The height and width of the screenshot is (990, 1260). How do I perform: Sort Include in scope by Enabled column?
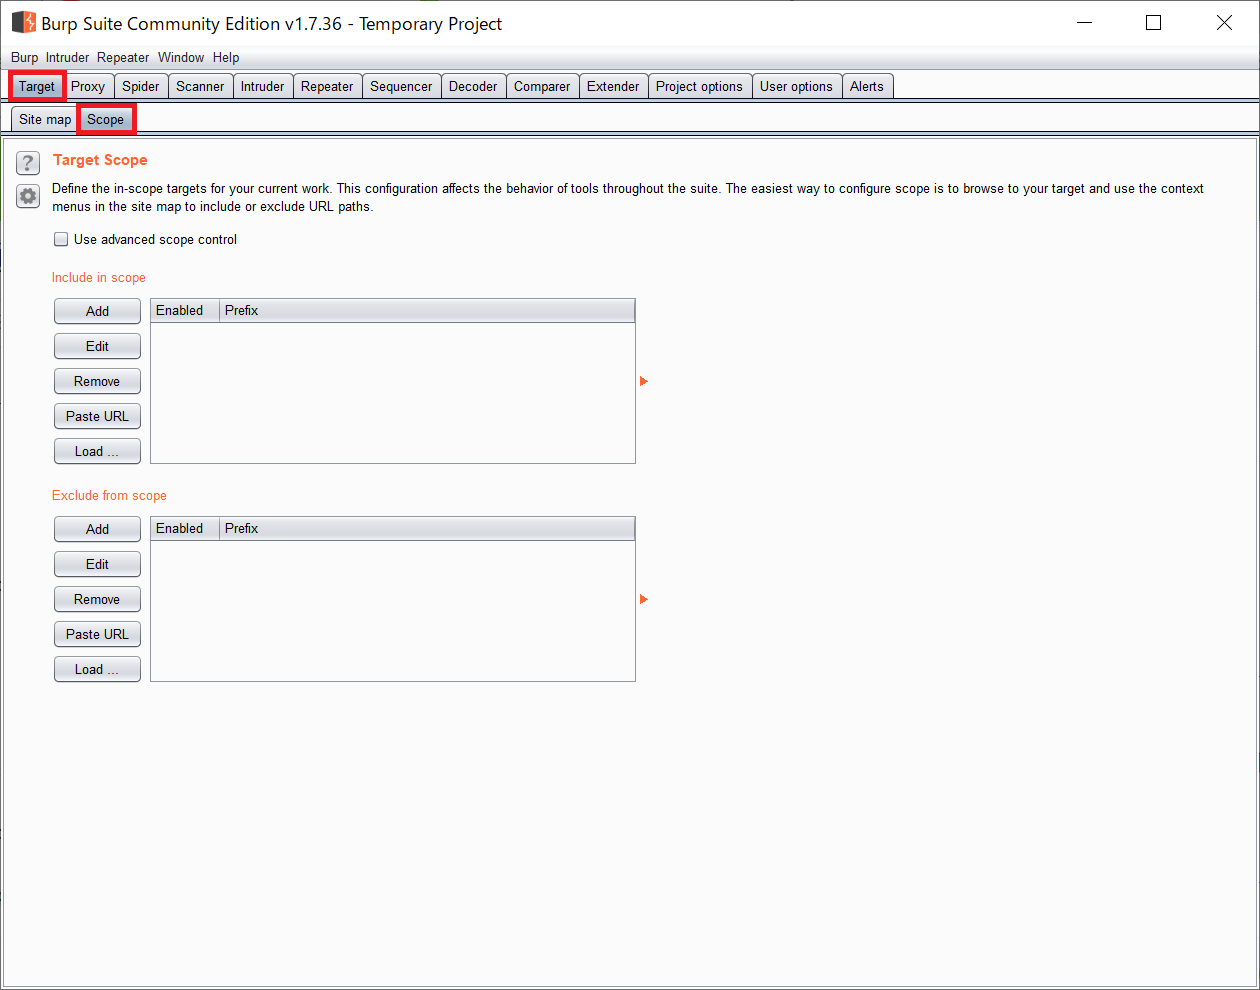[x=185, y=310]
